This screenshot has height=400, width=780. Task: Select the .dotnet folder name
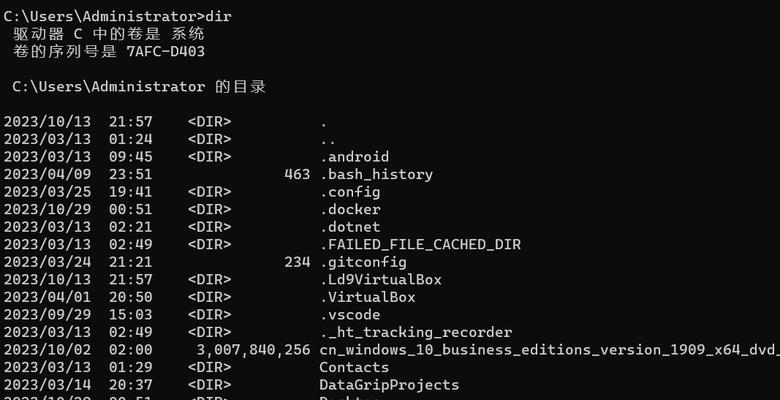(x=350, y=227)
